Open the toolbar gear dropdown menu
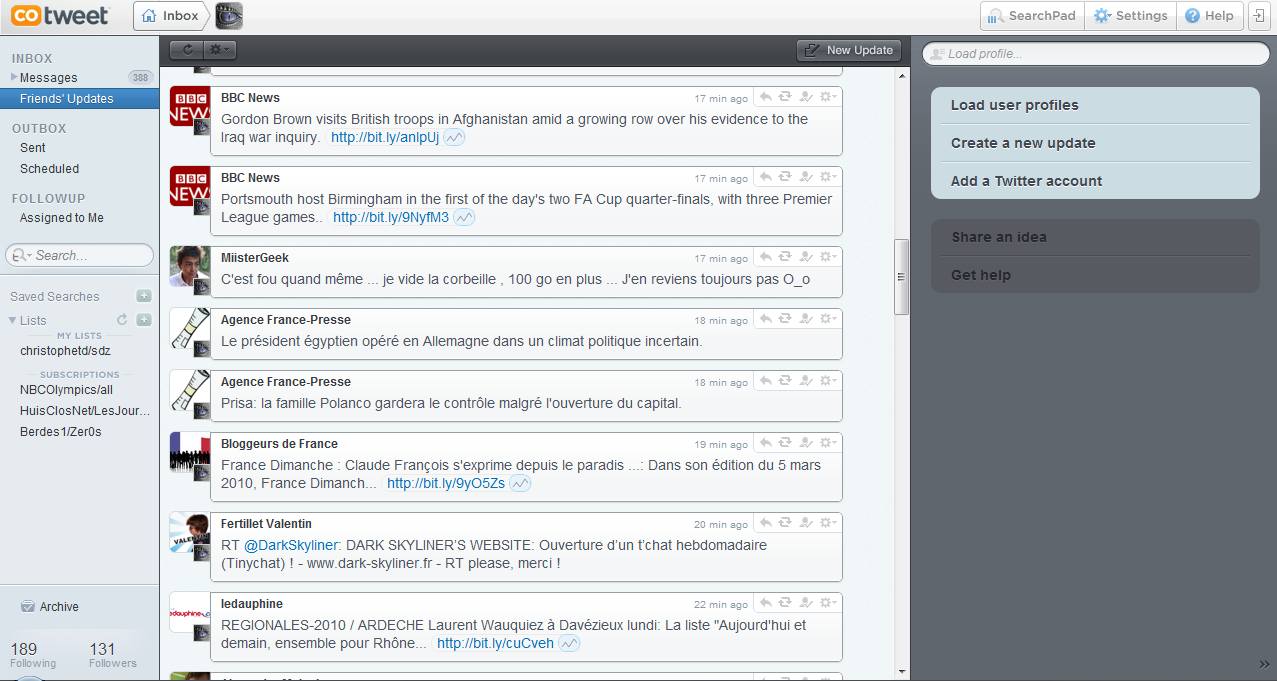1277x681 pixels. tap(219, 50)
